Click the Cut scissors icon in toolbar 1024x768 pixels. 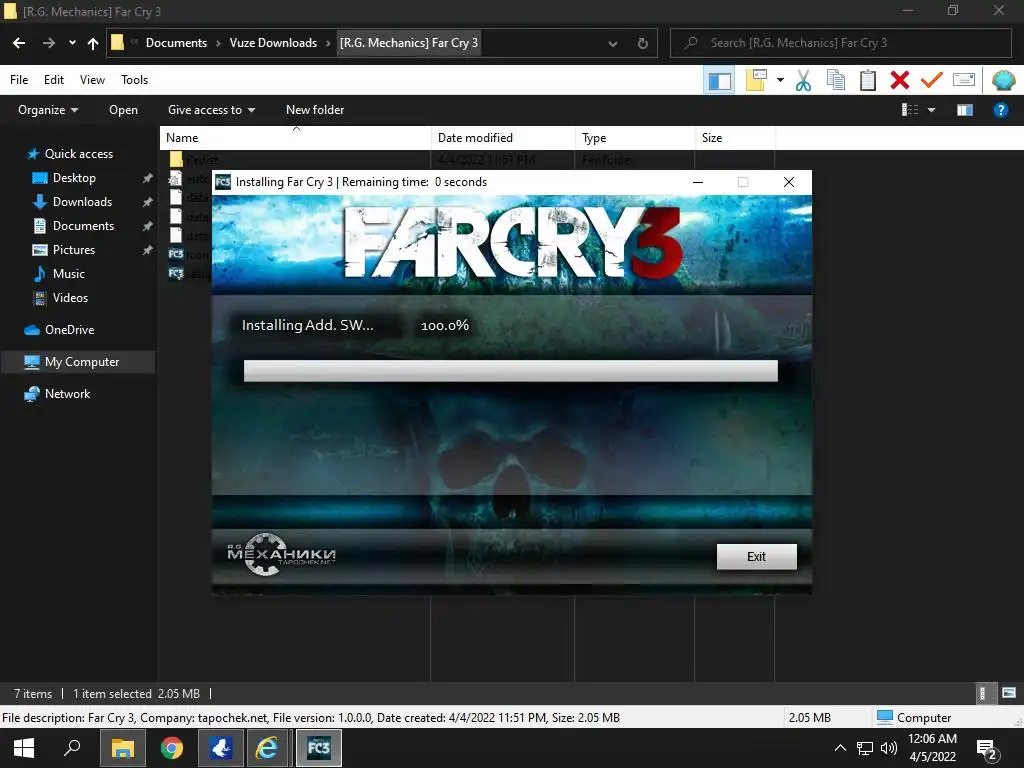pyautogui.click(x=803, y=80)
